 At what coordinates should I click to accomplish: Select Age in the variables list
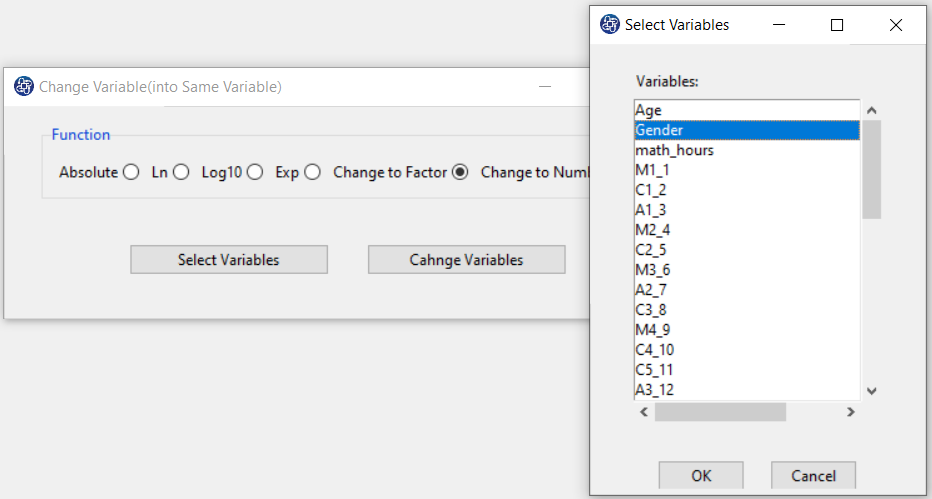click(747, 110)
